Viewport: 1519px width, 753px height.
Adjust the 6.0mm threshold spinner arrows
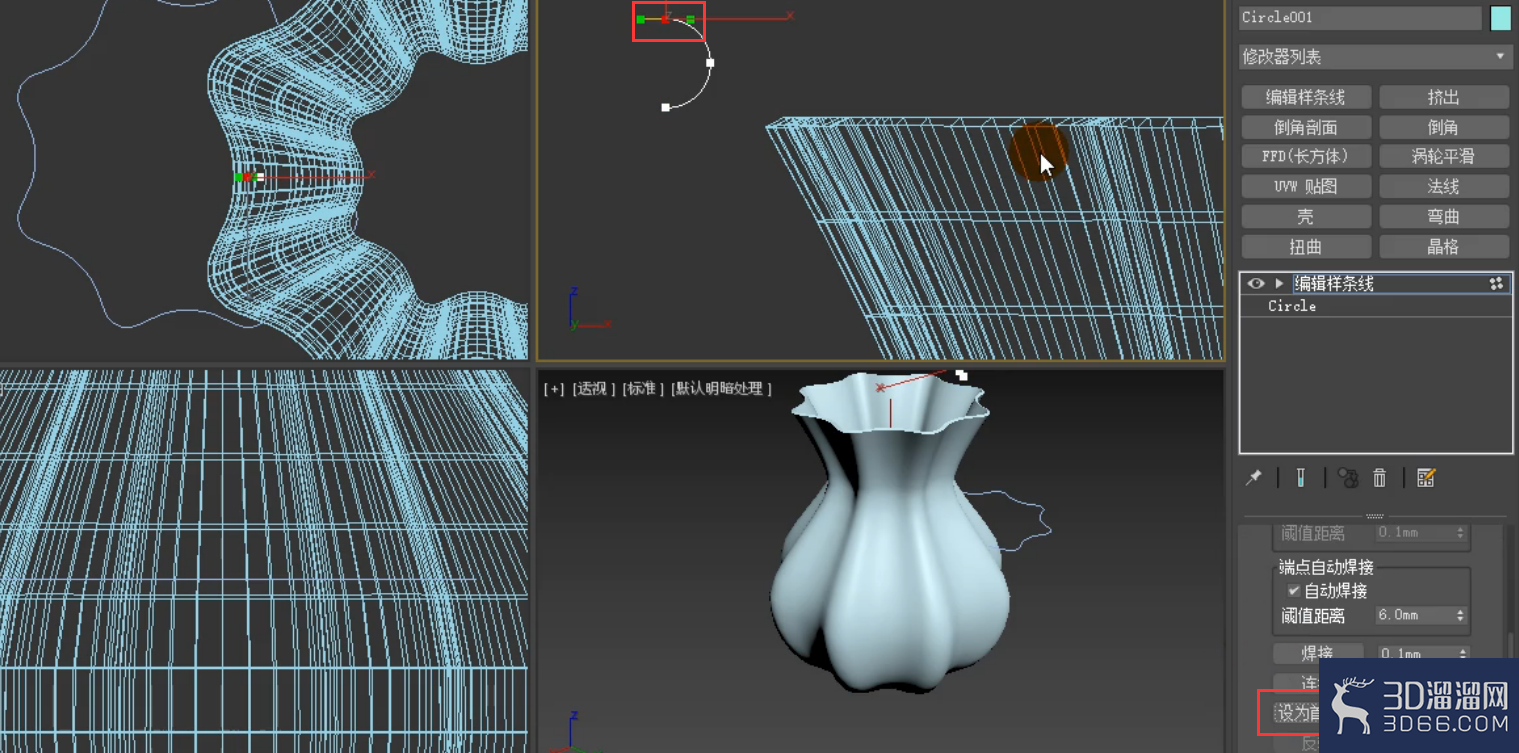(1461, 616)
